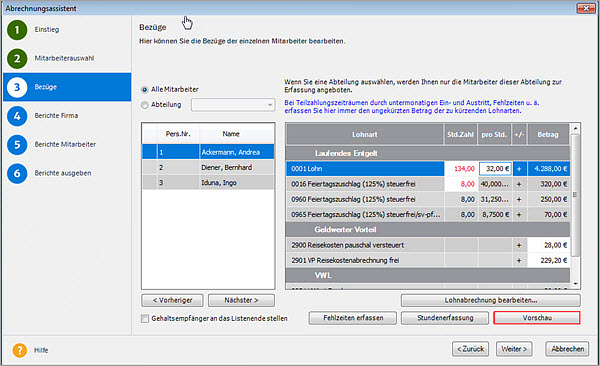
Task: Click the Name column header
Action: [231, 134]
